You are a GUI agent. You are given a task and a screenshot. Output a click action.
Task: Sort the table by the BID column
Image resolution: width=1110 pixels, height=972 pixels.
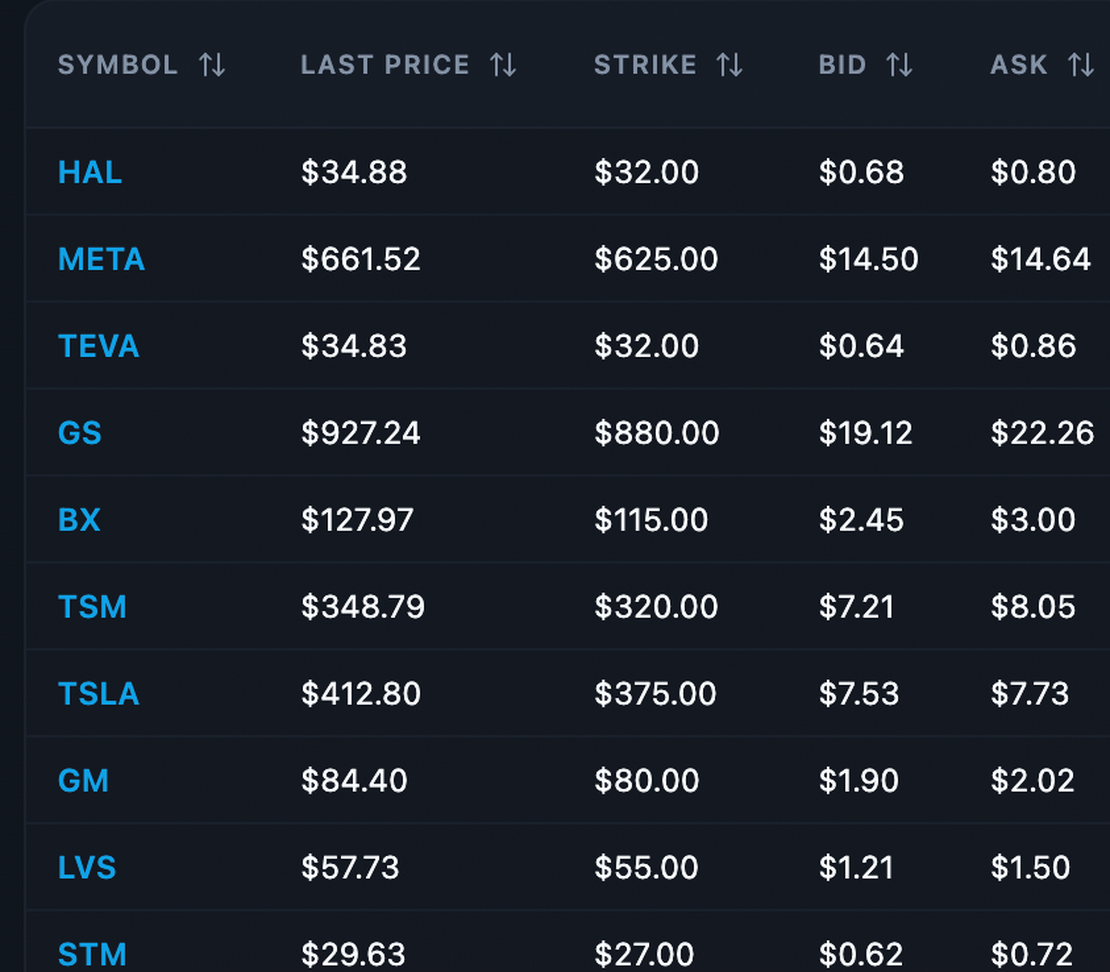point(843,64)
